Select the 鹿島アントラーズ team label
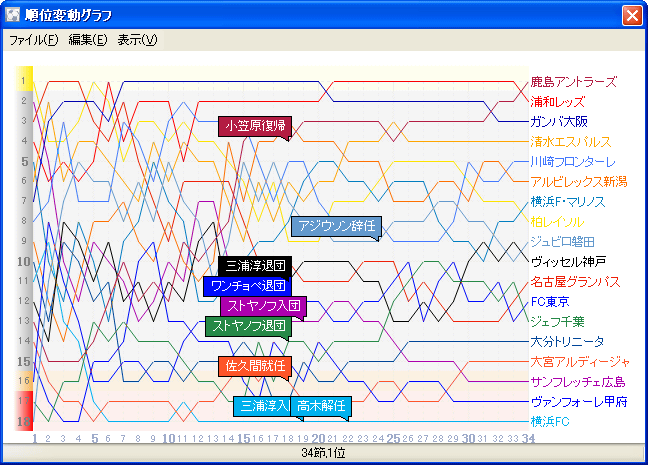The image size is (648, 465). point(574,81)
